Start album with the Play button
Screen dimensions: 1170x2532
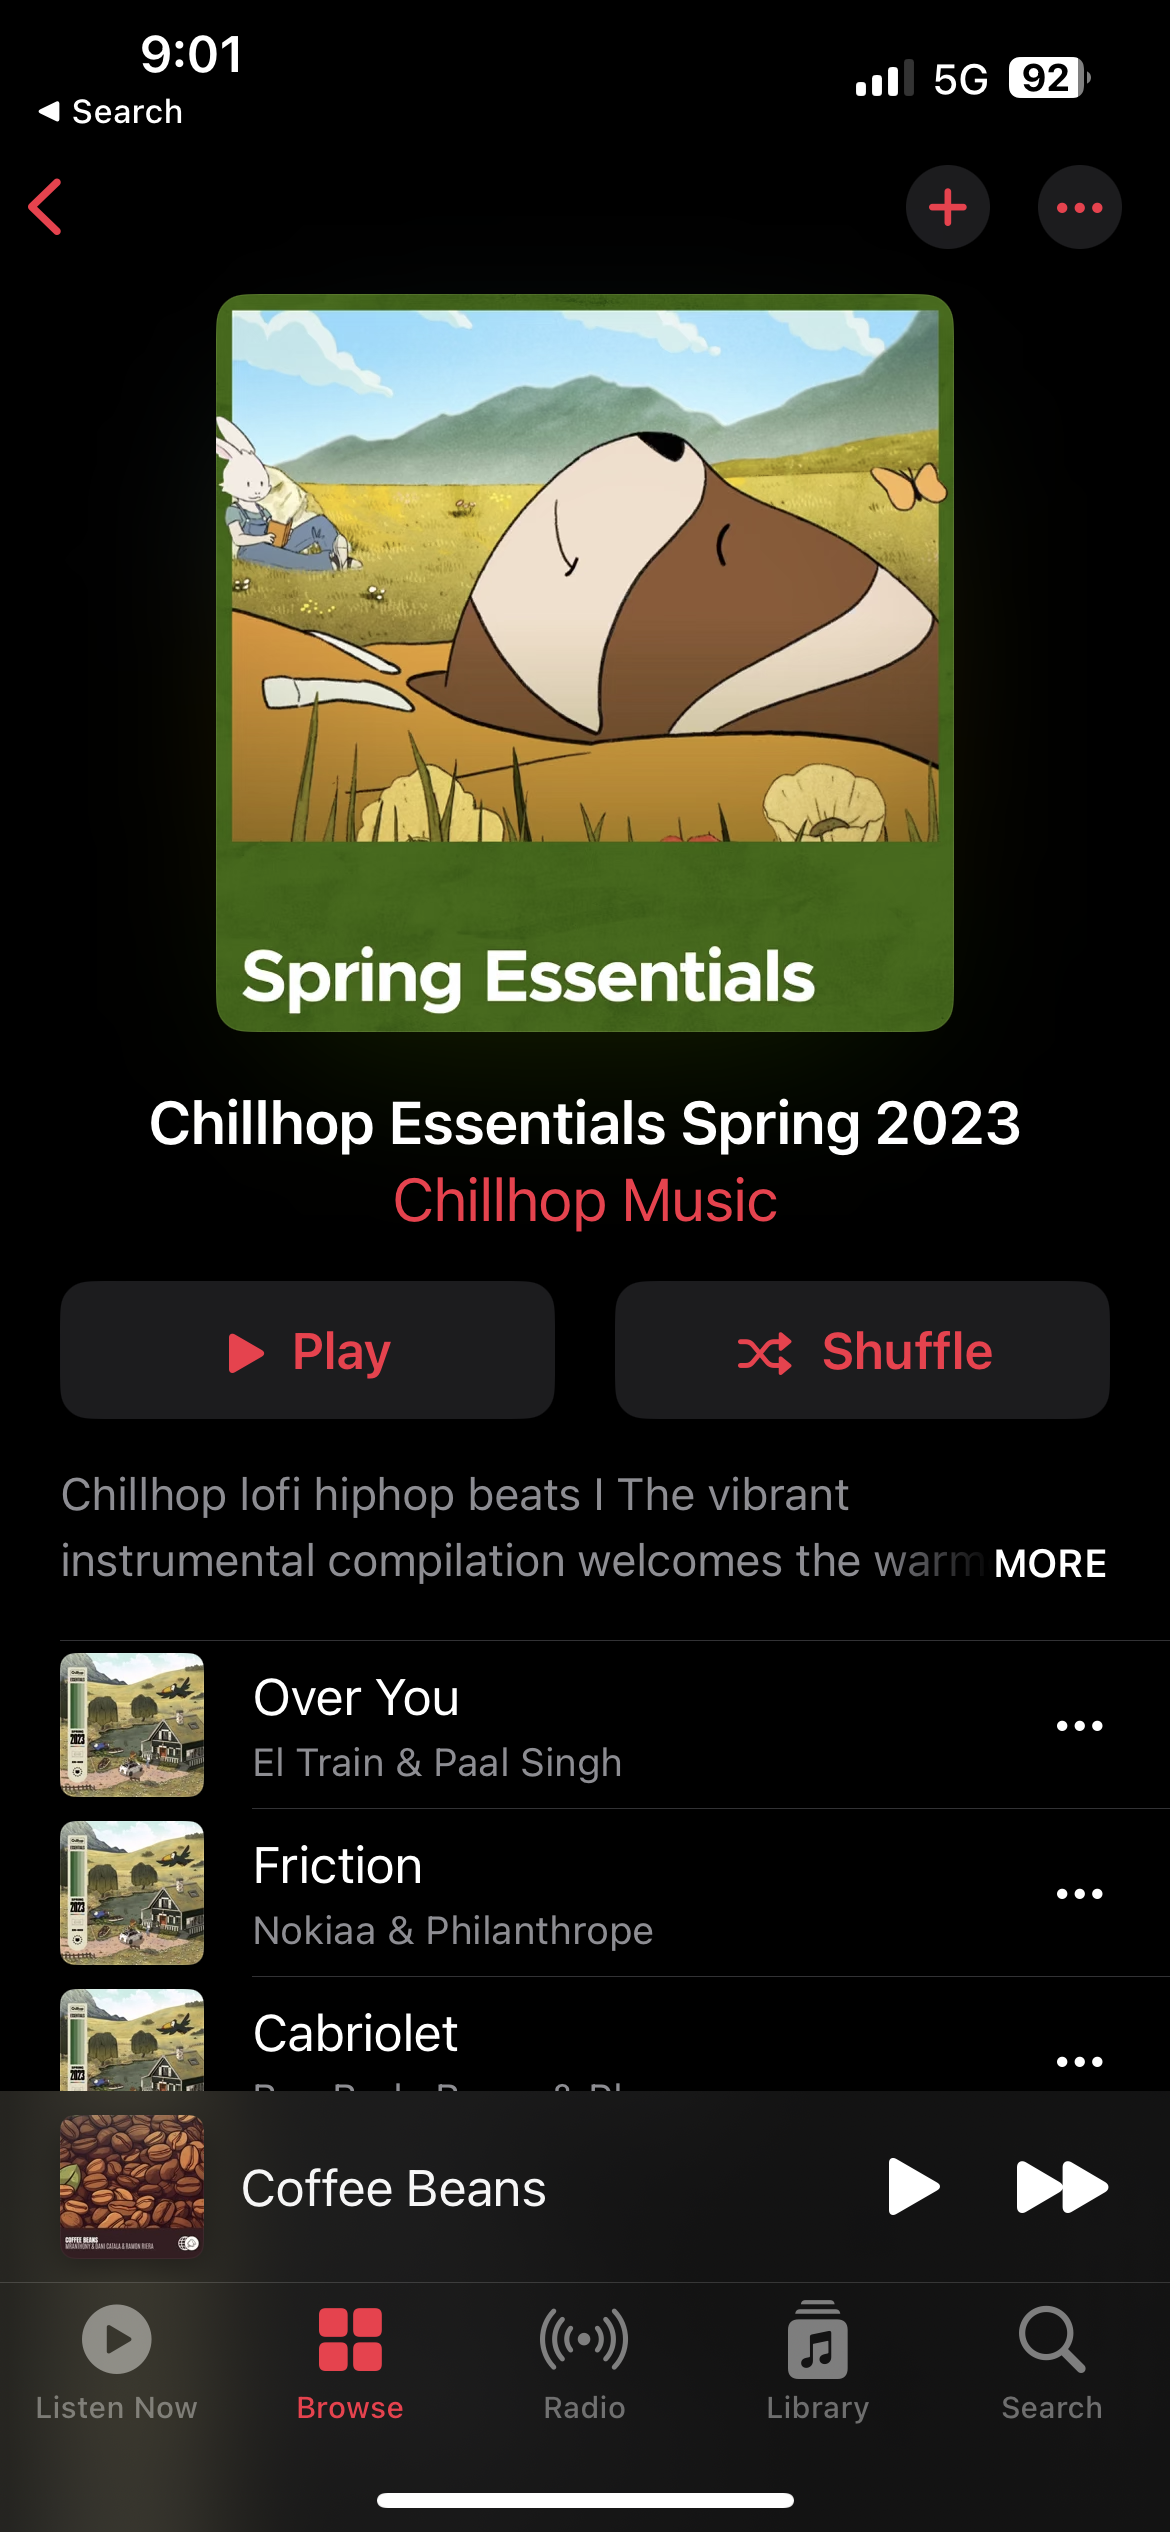(x=307, y=1350)
